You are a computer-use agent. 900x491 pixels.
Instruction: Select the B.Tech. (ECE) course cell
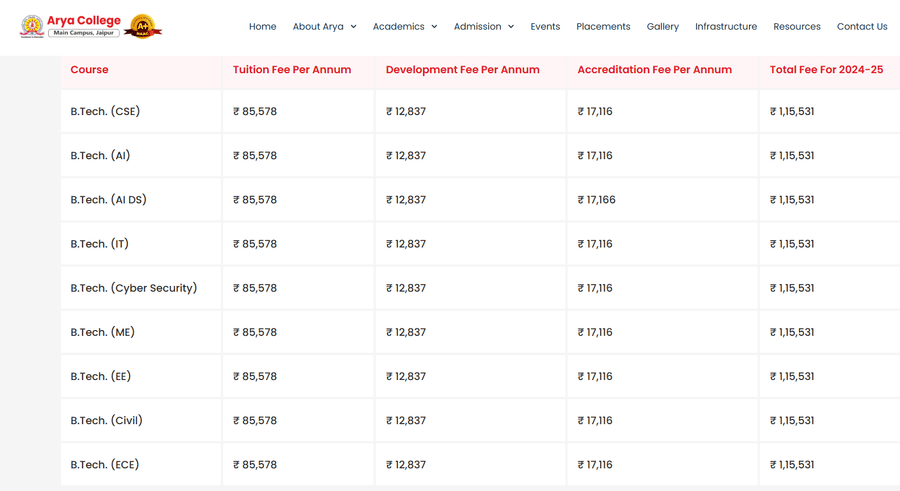coord(105,465)
